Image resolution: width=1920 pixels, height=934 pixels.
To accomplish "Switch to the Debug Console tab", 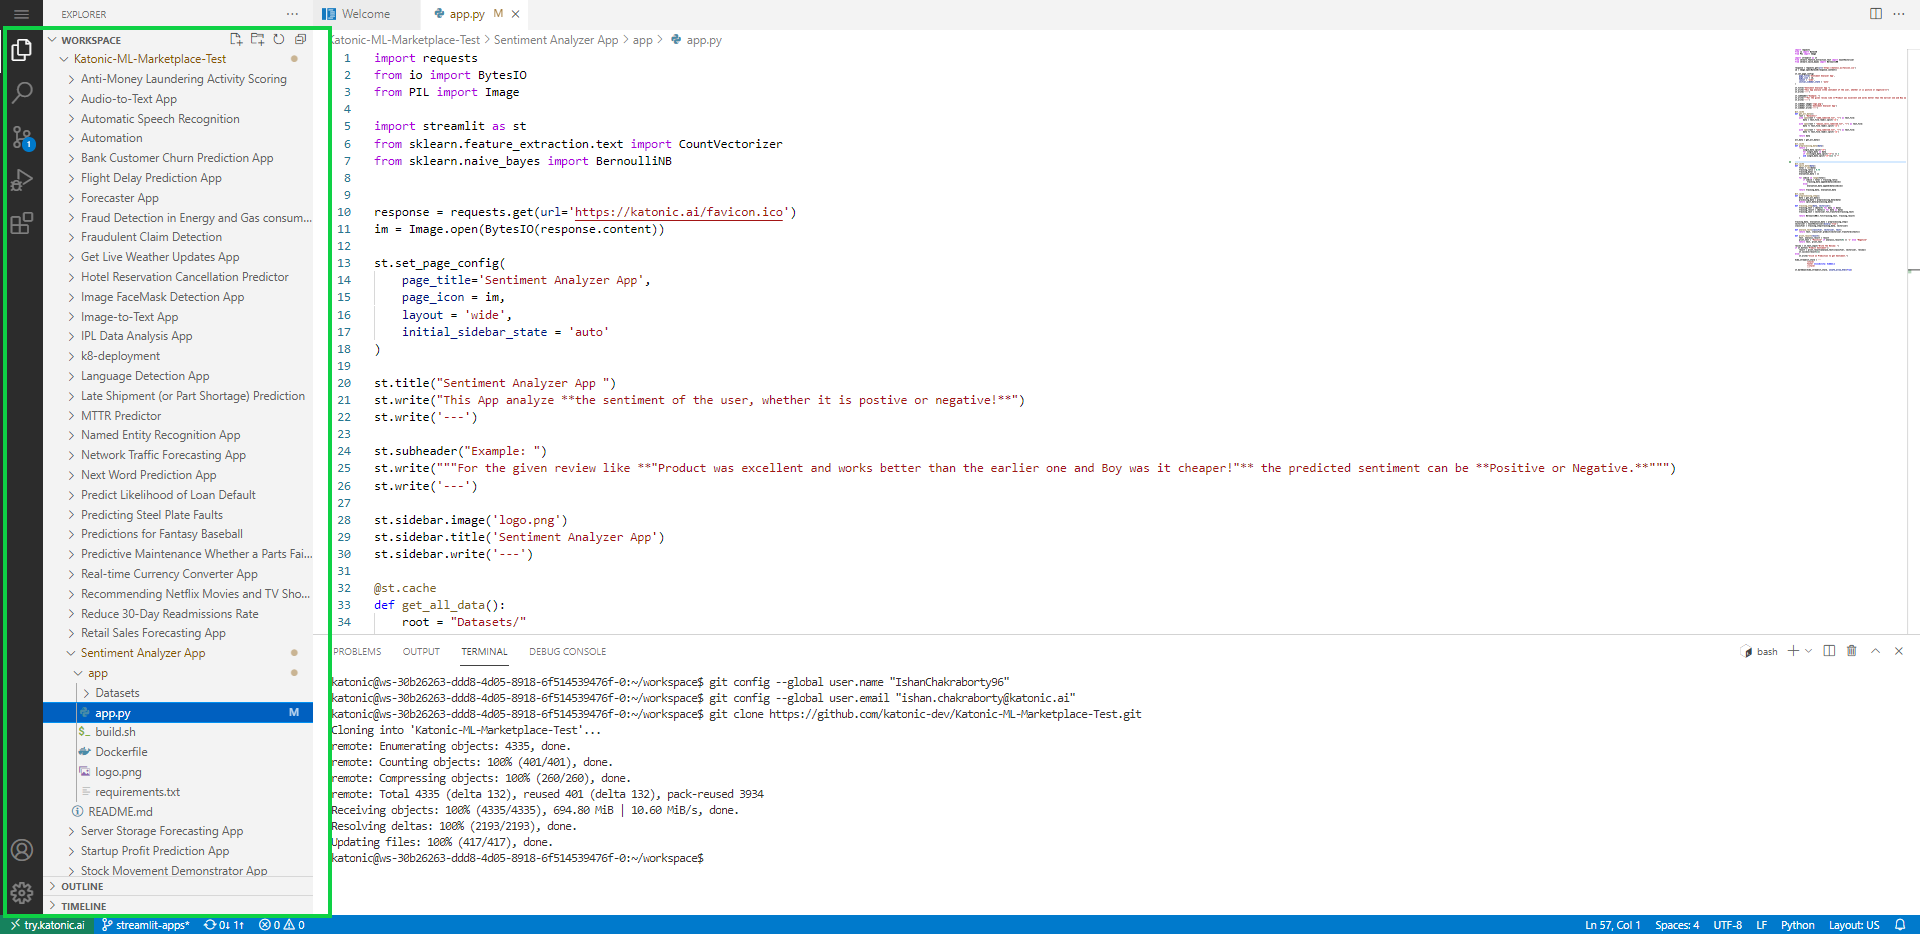I will click(567, 651).
